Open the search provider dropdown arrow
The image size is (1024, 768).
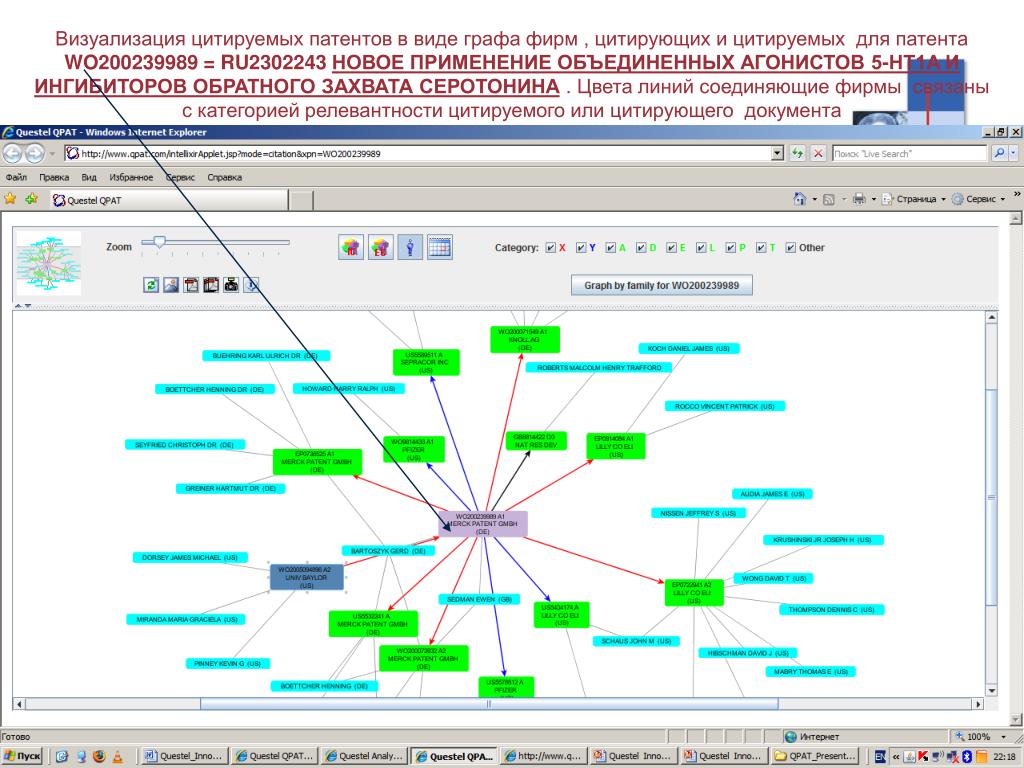tap(1014, 153)
